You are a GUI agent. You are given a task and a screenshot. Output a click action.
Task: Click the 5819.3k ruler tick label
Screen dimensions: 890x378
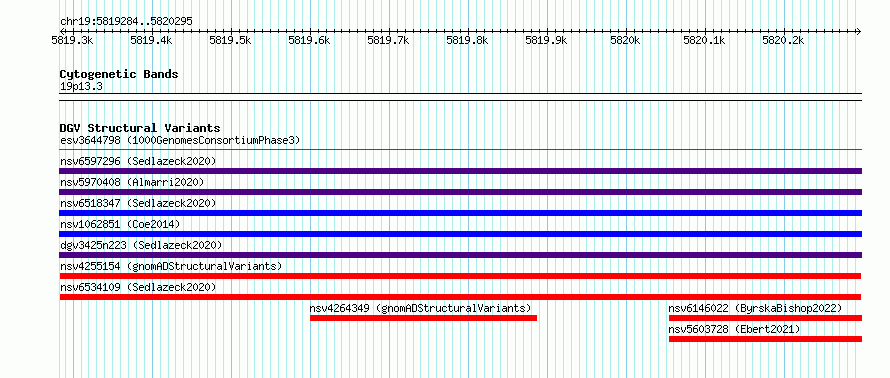(73, 40)
